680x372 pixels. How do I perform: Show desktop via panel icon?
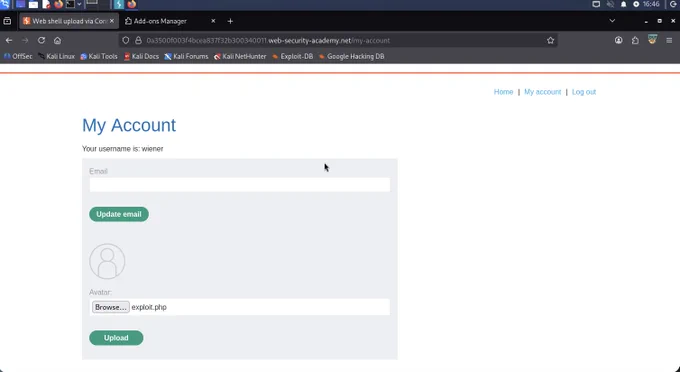click(20, 4)
